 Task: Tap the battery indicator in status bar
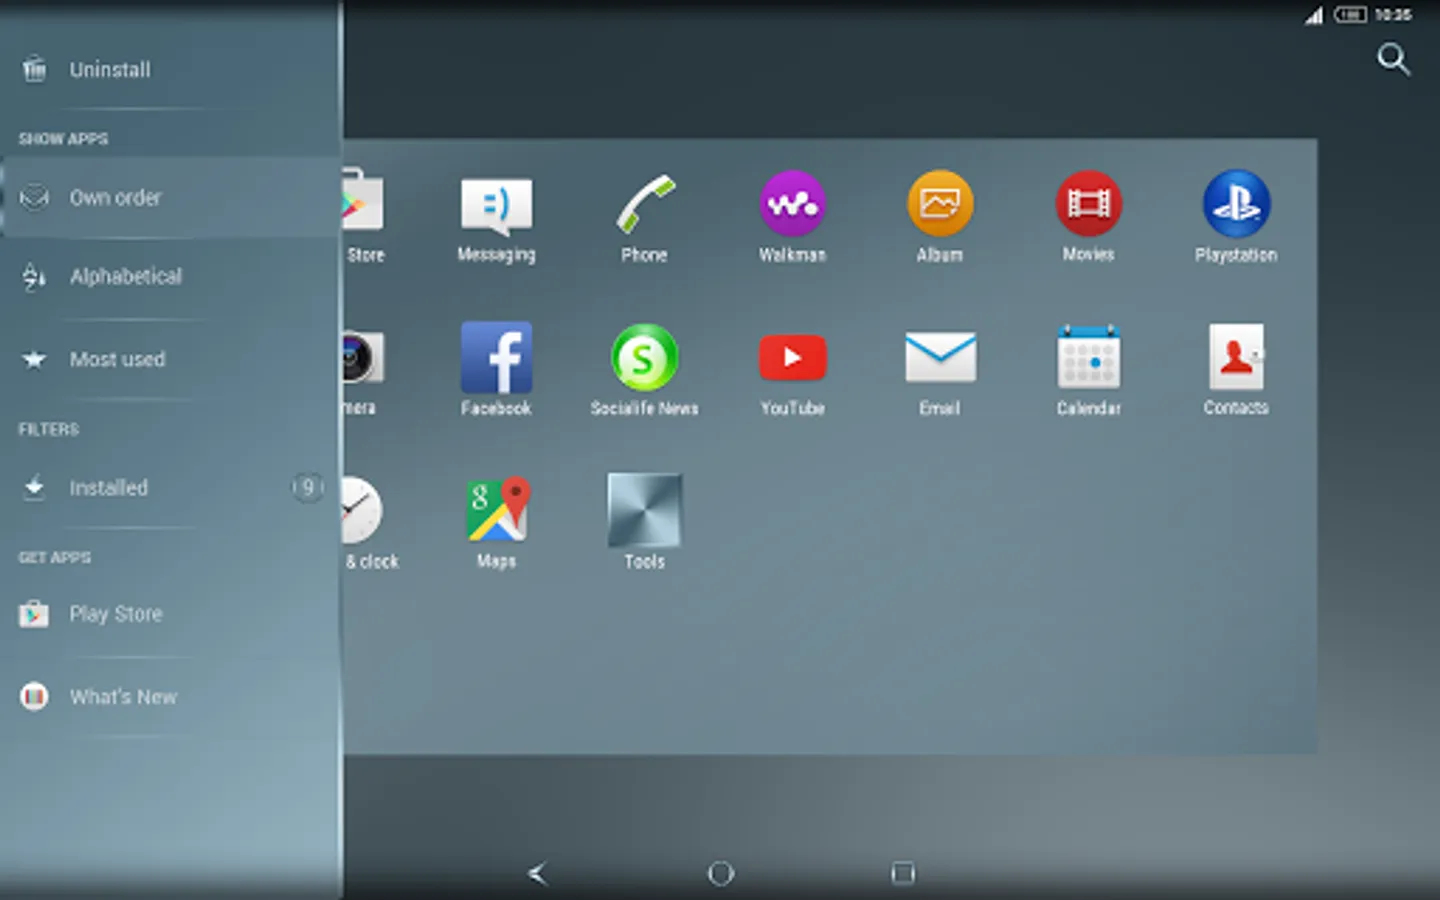pyautogui.click(x=1350, y=14)
